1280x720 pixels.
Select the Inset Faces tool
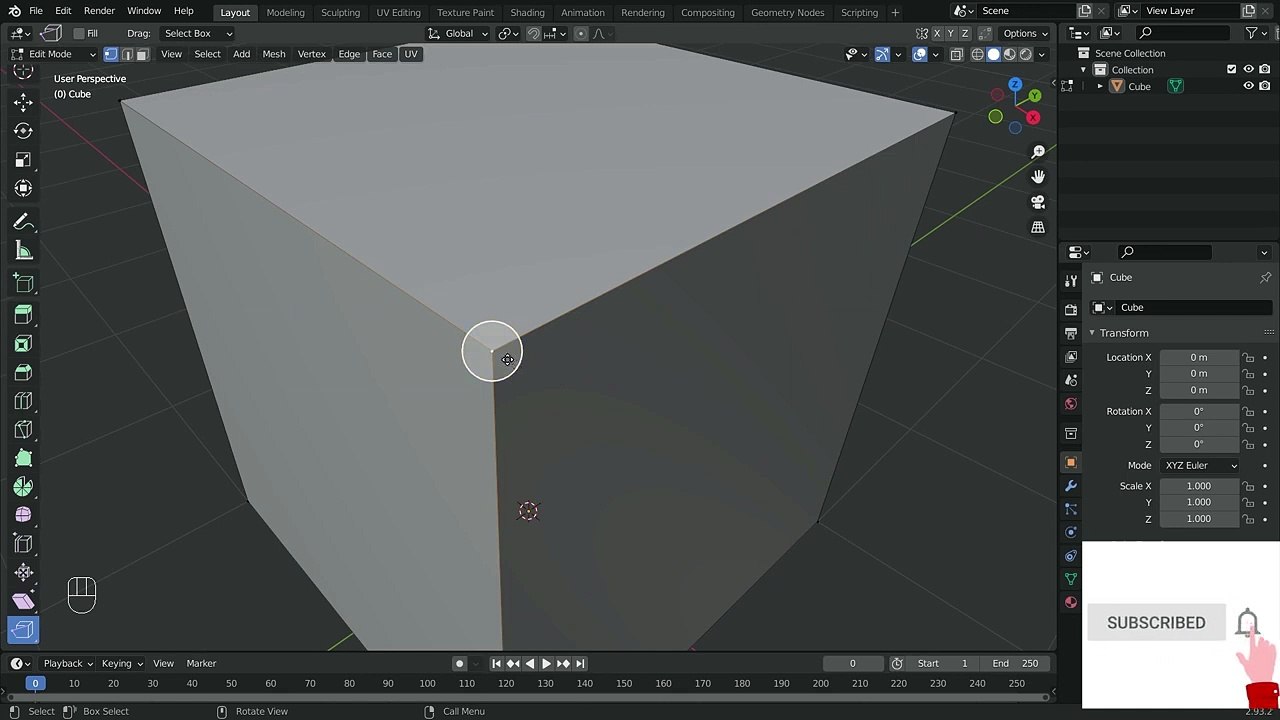pos(23,344)
